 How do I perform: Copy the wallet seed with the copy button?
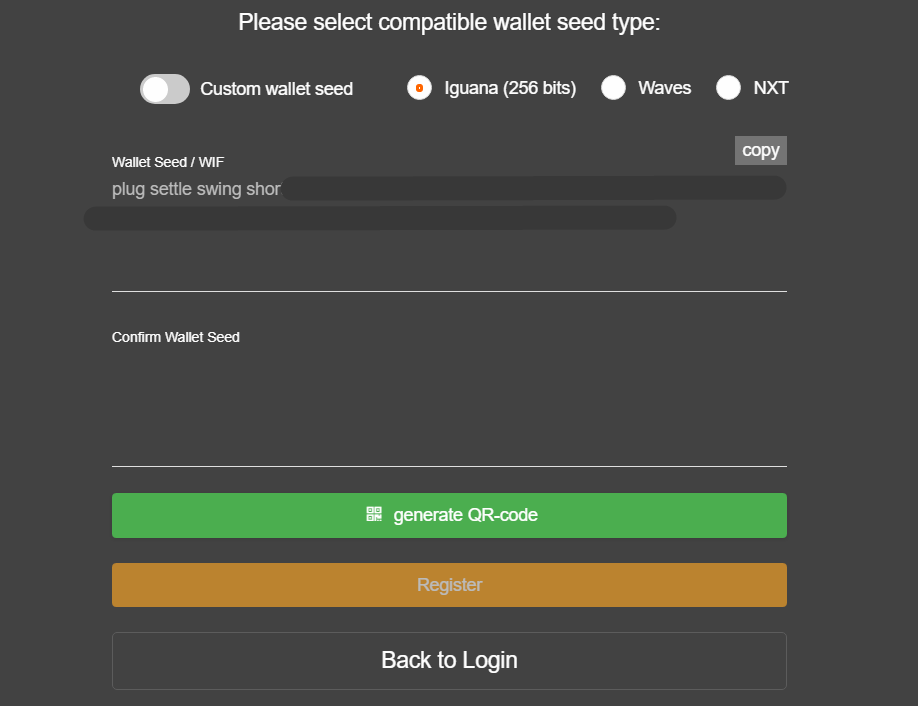(760, 150)
